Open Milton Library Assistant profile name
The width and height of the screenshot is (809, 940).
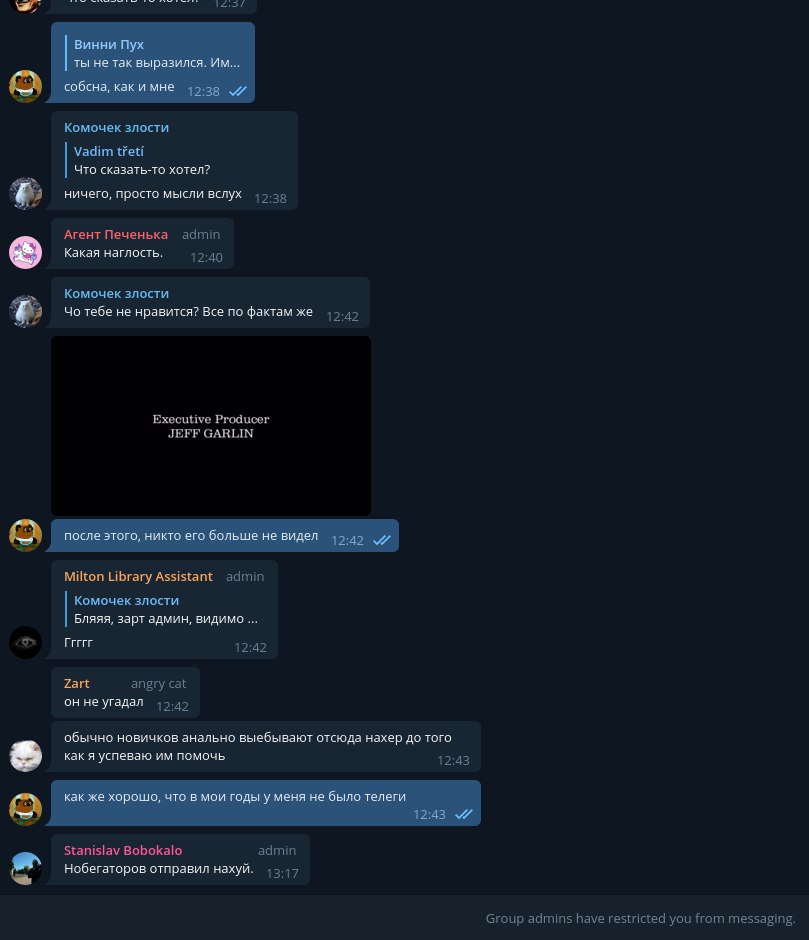[138, 576]
